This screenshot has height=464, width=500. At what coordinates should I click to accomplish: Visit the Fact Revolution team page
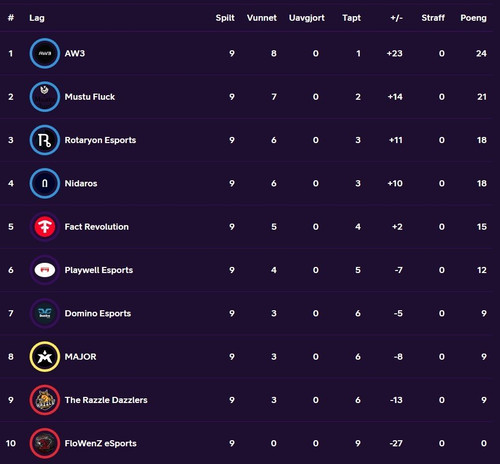click(x=97, y=227)
